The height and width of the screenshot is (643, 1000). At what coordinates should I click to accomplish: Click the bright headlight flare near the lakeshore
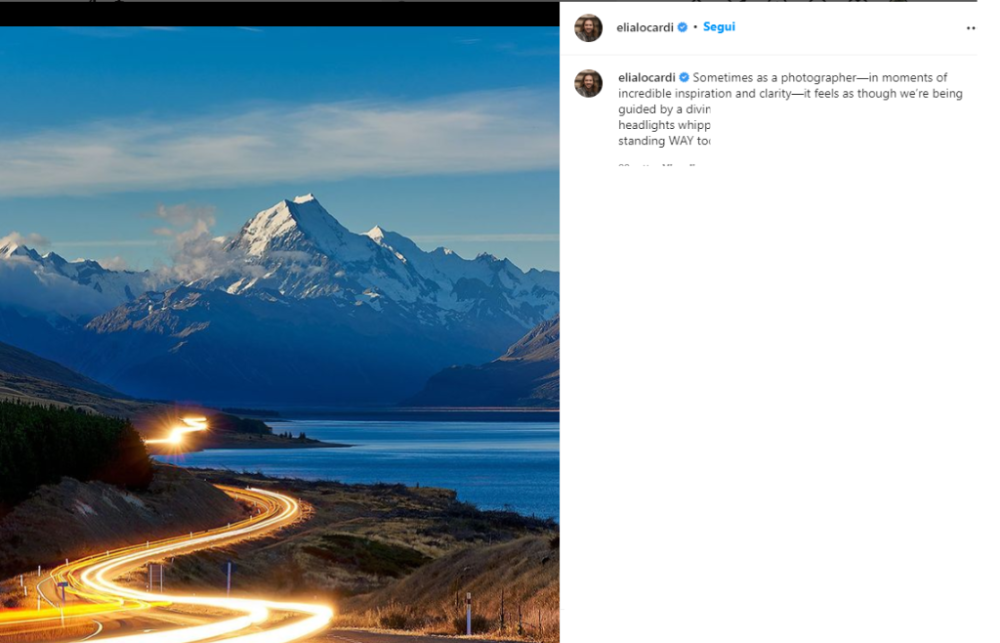click(179, 431)
